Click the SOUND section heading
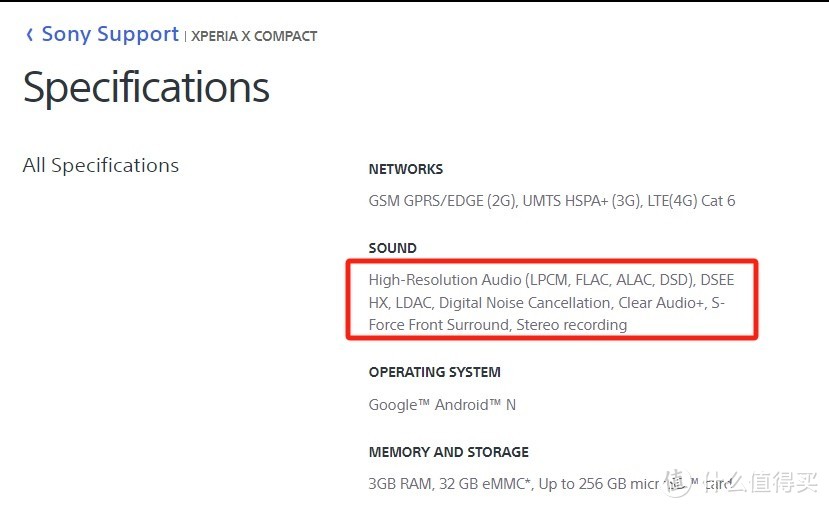The height and width of the screenshot is (508, 829). 392,248
